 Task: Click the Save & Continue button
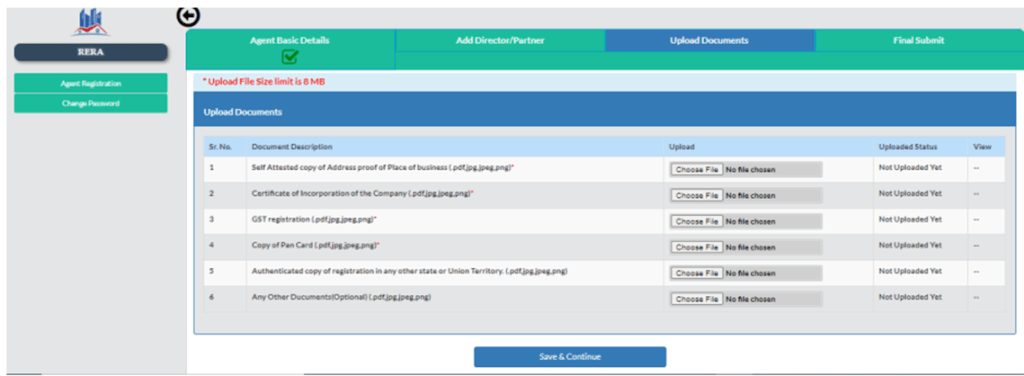(x=569, y=357)
